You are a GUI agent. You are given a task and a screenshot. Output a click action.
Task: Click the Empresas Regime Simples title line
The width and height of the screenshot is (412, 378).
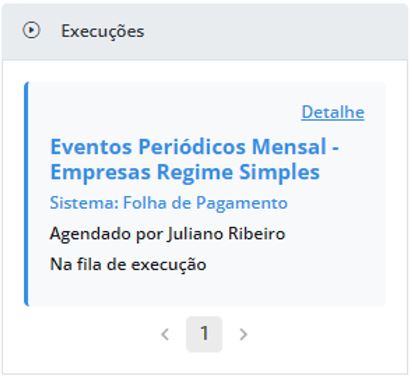[x=185, y=173]
